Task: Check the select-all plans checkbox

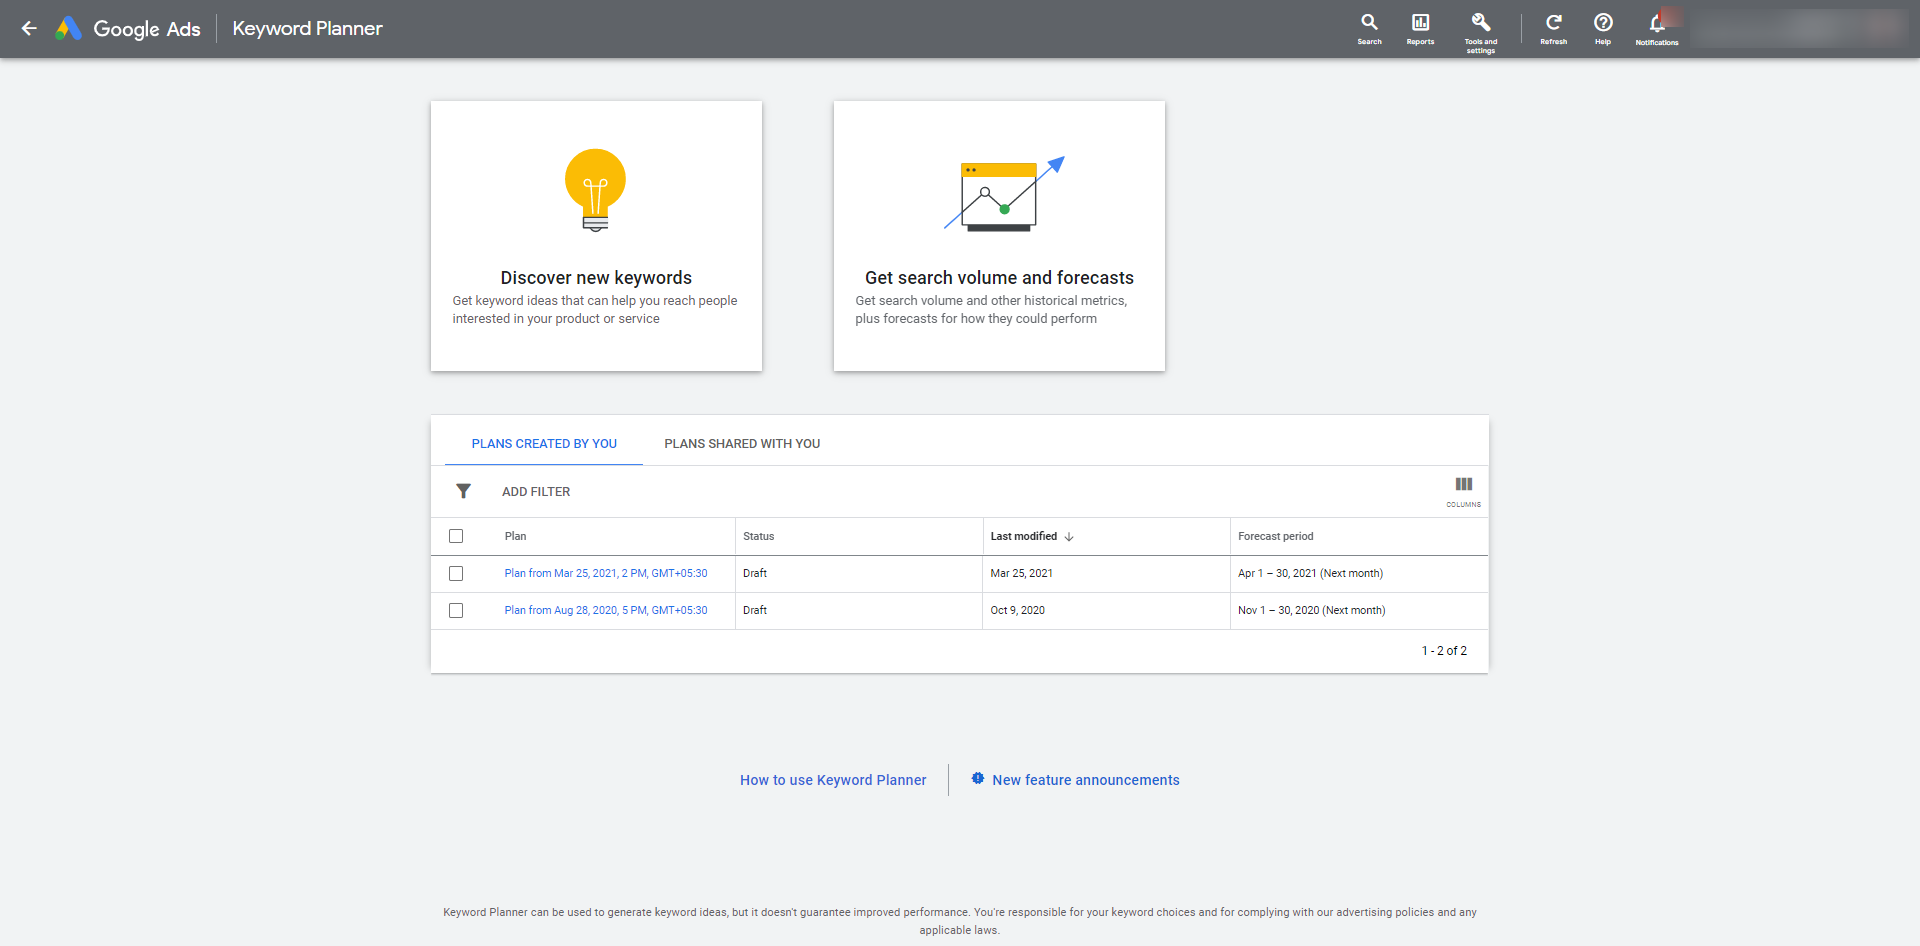Action: pyautogui.click(x=457, y=536)
